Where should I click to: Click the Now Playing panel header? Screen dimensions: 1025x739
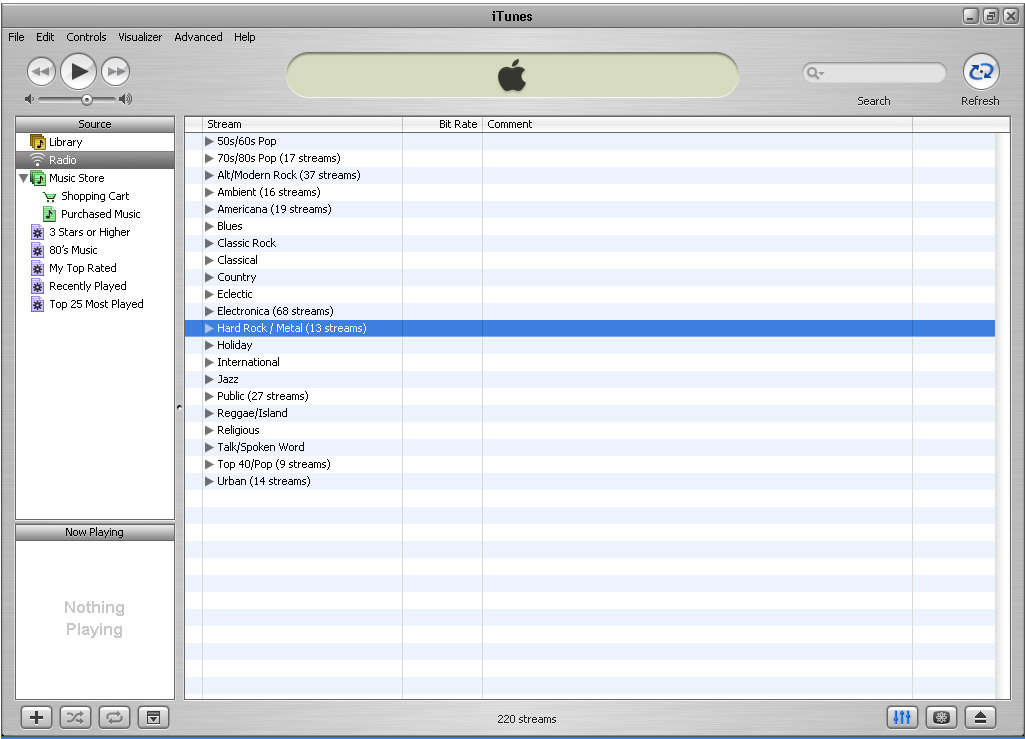tap(95, 532)
